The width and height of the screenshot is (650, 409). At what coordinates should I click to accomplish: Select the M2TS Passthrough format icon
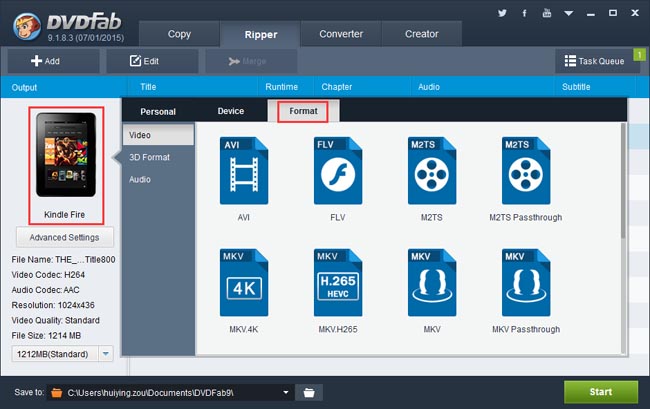(526, 171)
